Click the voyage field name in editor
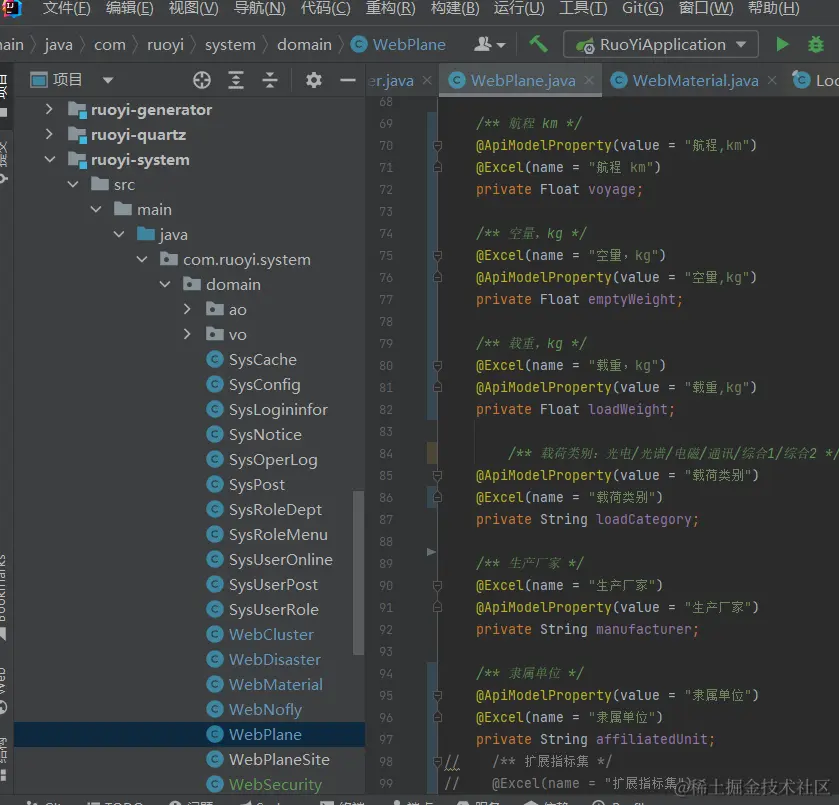 [x=612, y=189]
